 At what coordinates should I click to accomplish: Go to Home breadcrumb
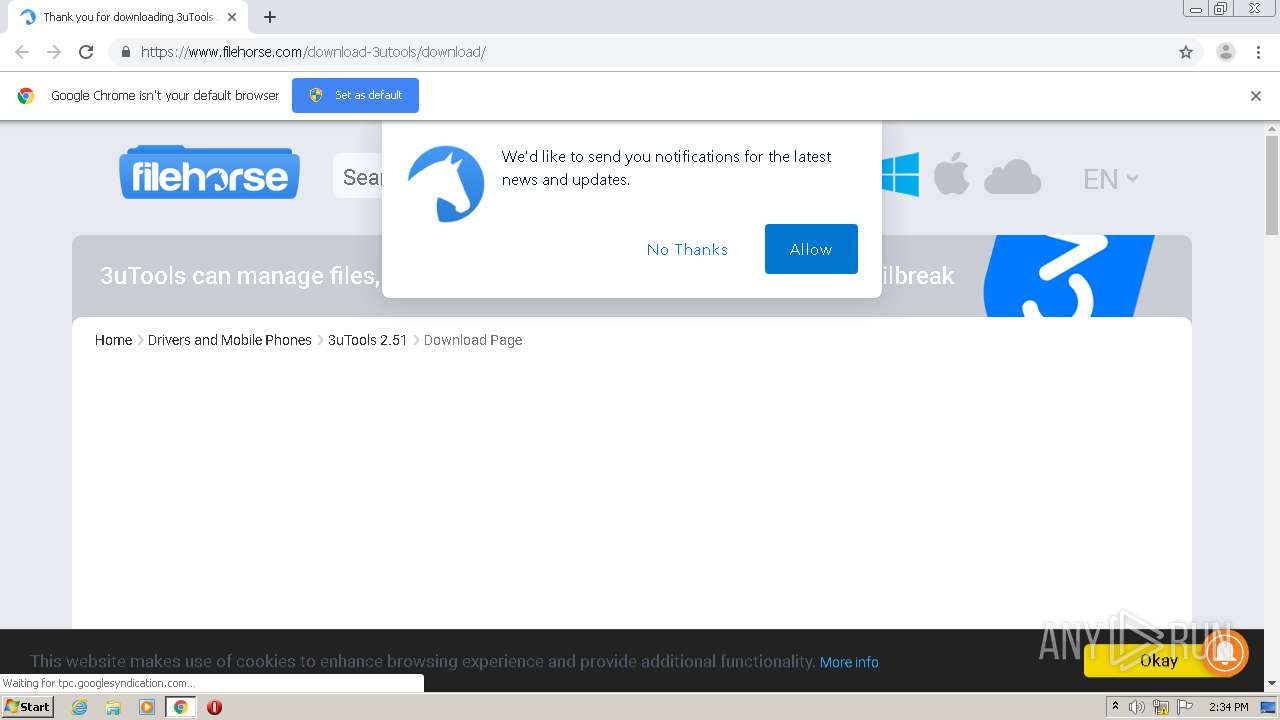(x=113, y=340)
